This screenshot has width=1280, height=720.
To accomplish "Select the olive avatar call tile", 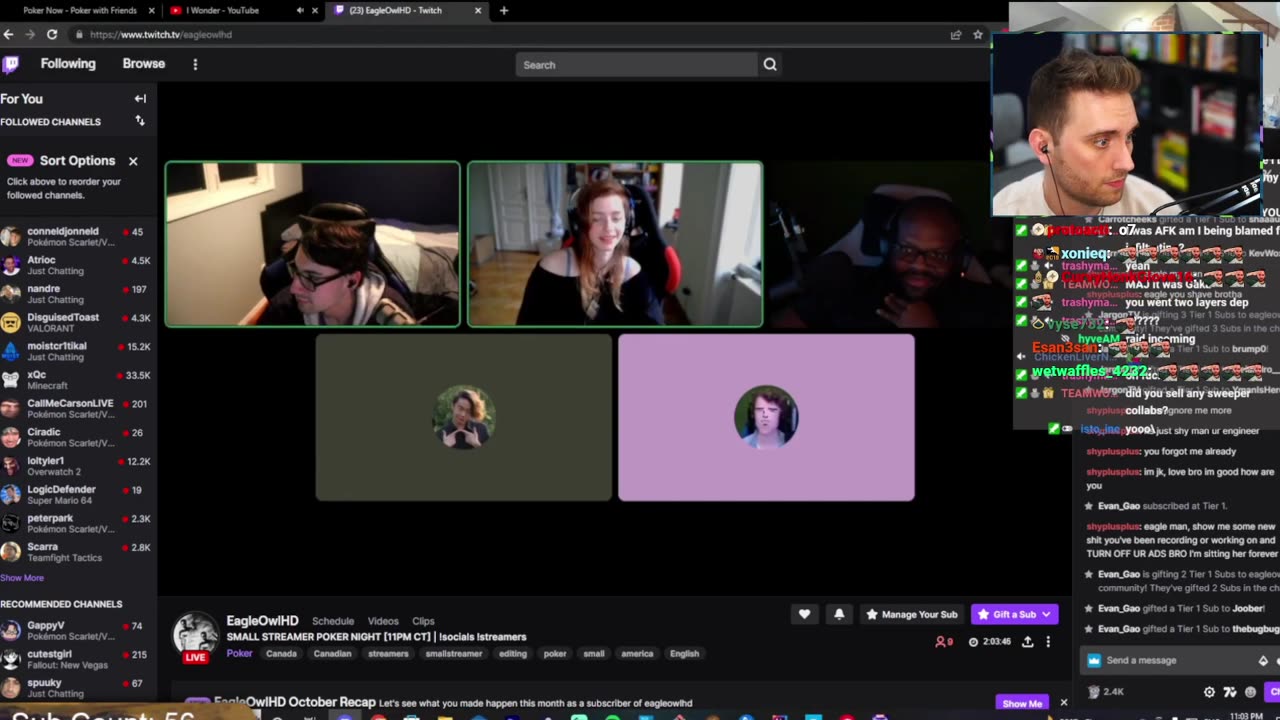I will (x=464, y=418).
